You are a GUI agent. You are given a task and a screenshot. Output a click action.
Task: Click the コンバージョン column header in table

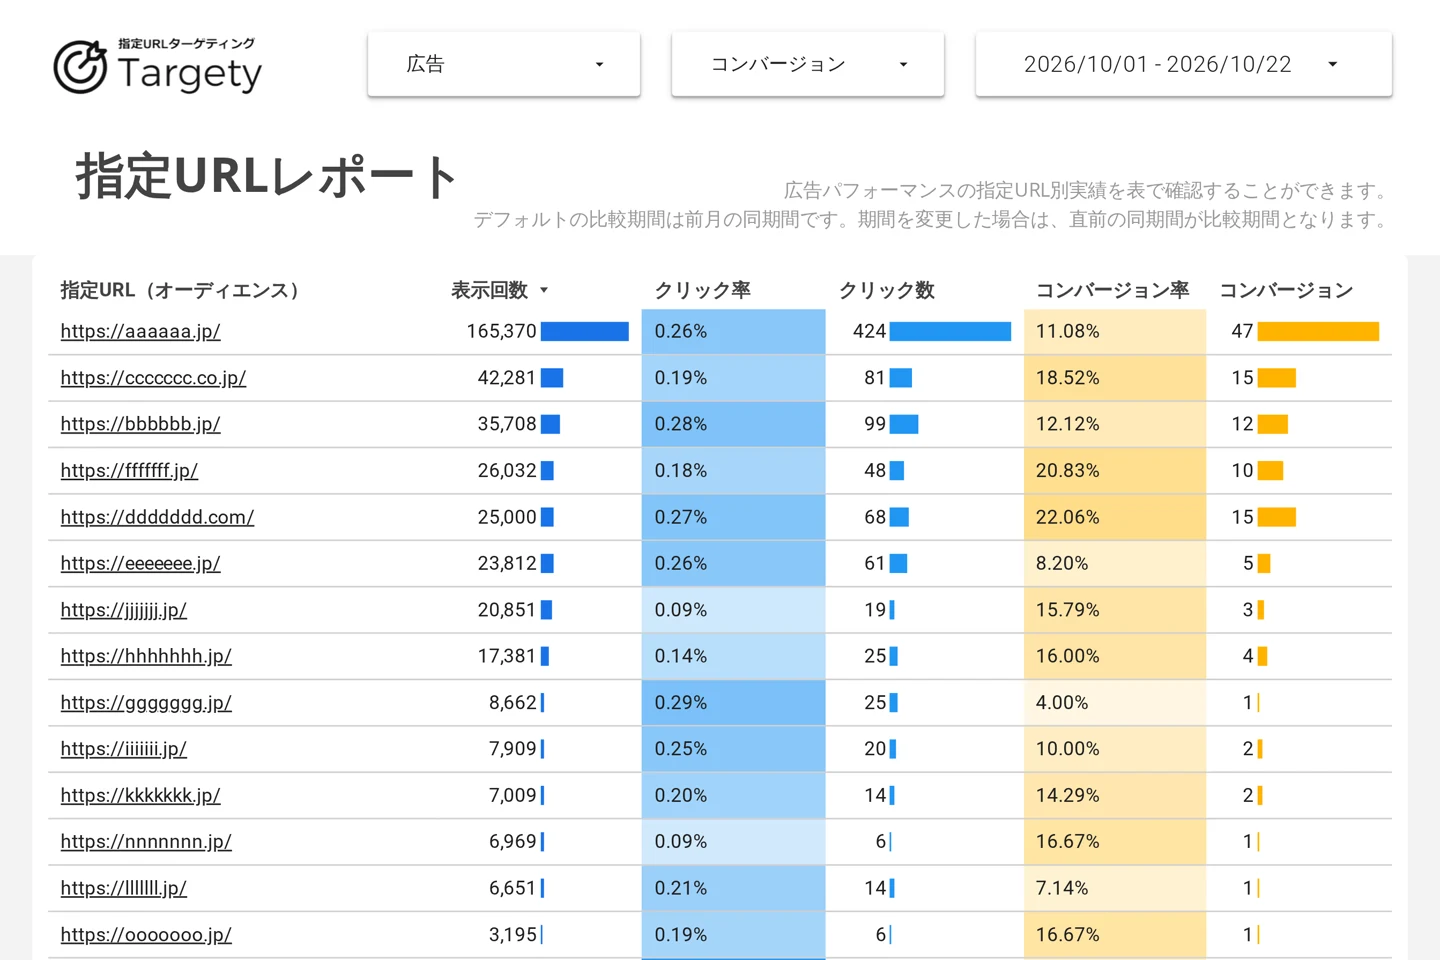[1286, 290]
